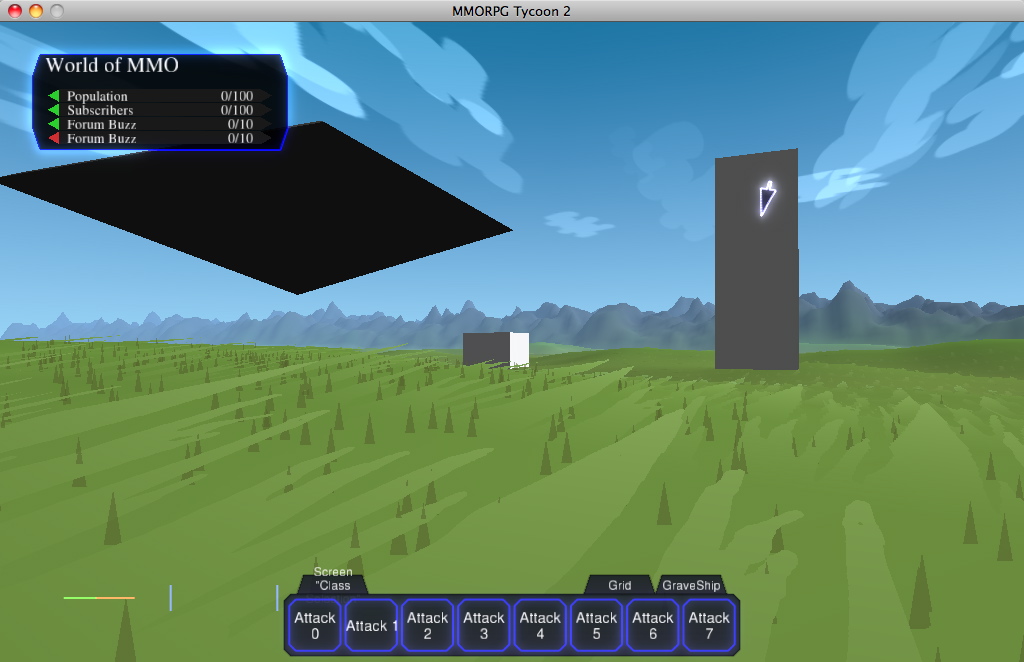Select the Attack 3 slot

(x=483, y=625)
